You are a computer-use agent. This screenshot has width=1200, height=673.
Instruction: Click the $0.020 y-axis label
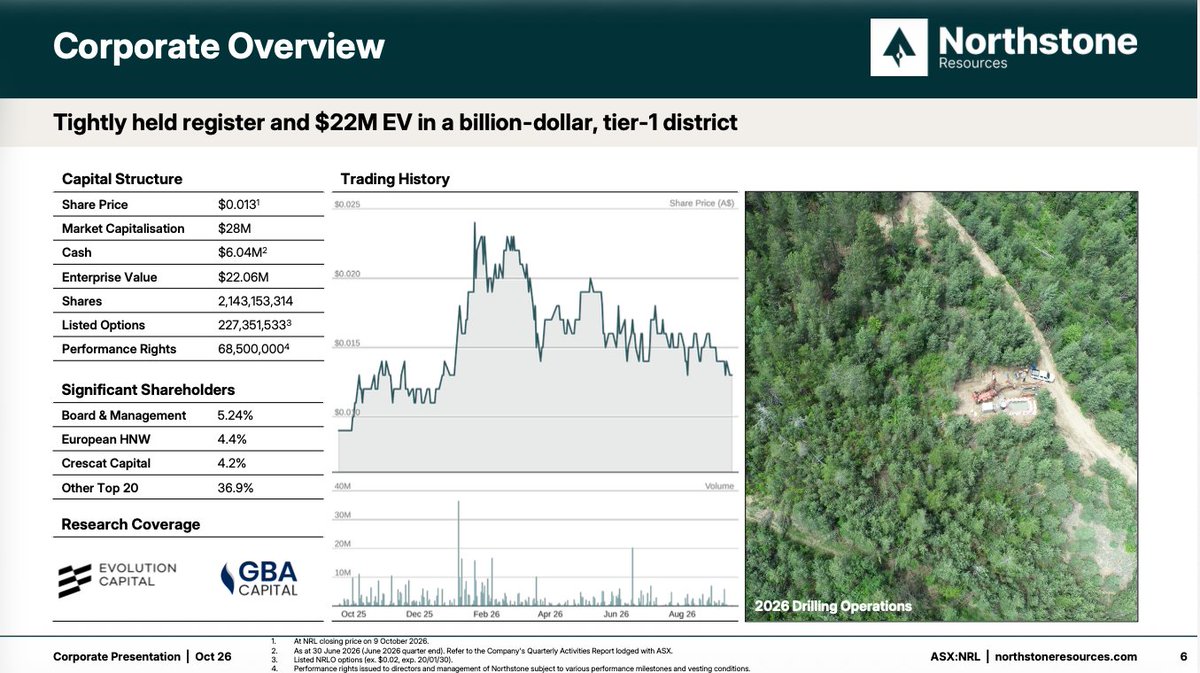(x=346, y=273)
